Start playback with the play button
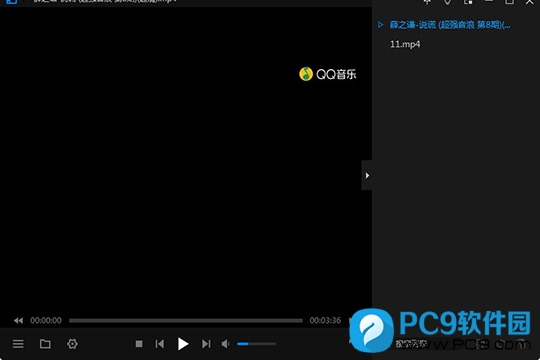This screenshot has height=360, width=540. (x=183, y=343)
